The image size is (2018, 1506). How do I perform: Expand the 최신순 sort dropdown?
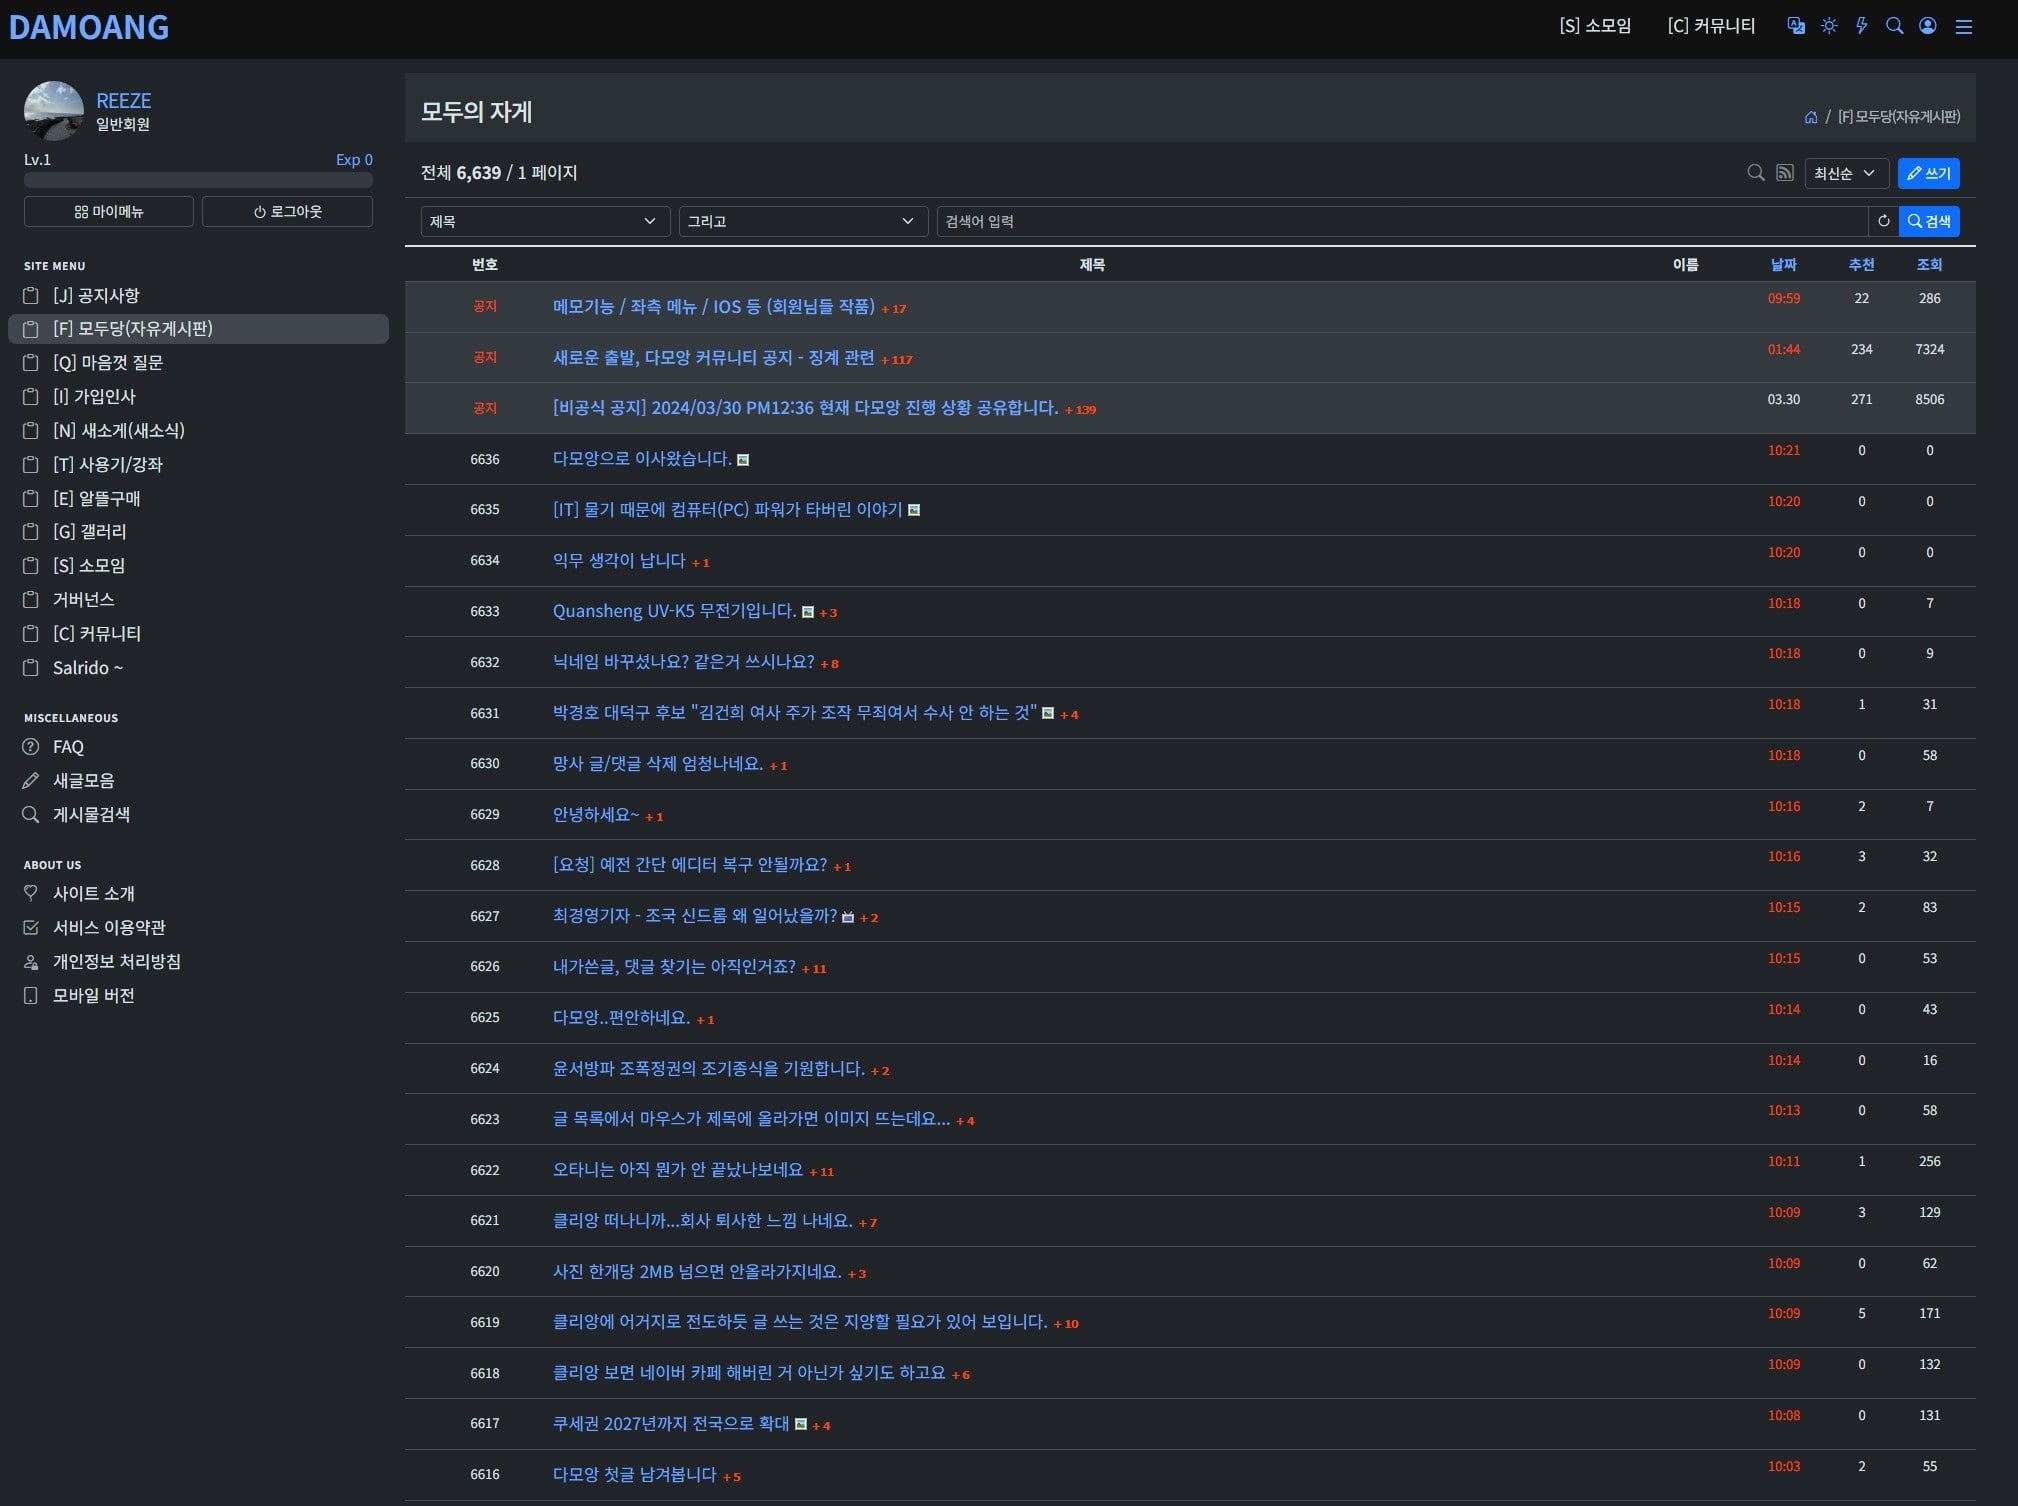(1846, 173)
